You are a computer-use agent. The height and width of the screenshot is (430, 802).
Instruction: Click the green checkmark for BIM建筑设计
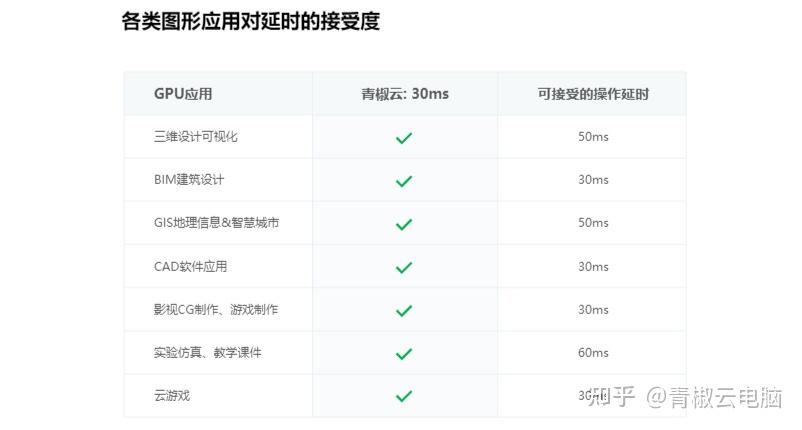tap(404, 181)
